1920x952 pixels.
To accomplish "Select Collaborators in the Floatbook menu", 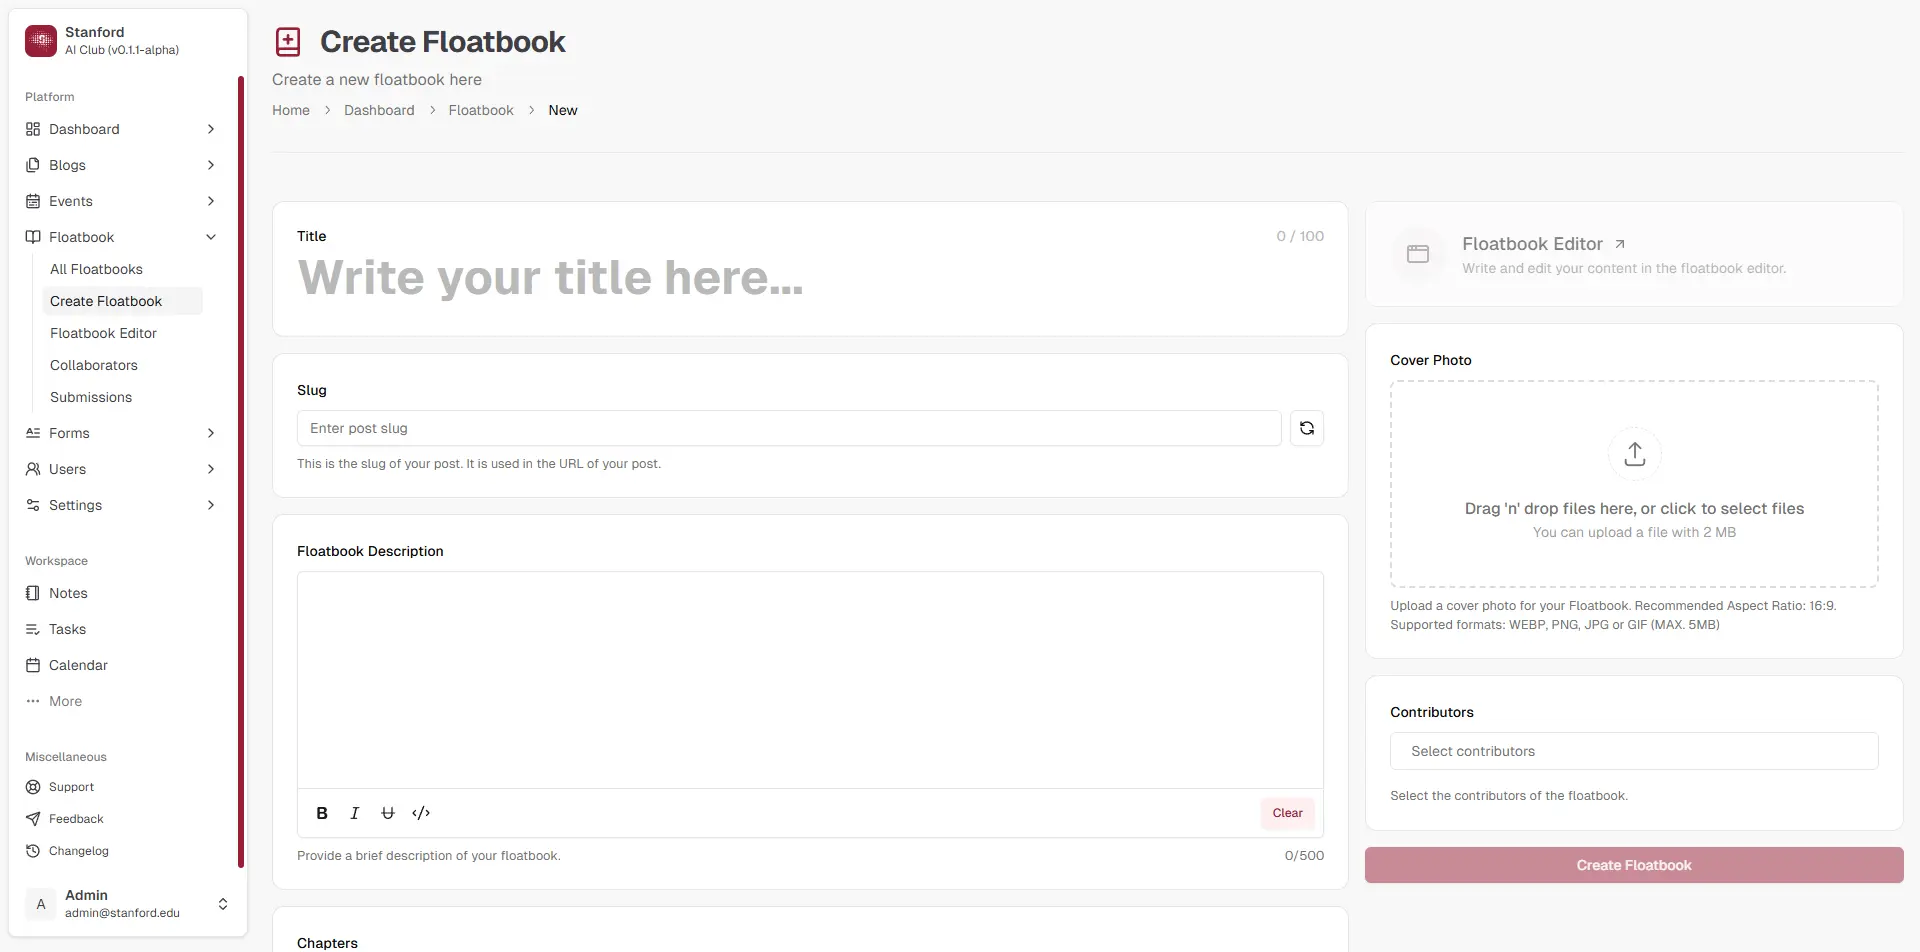I will click(94, 365).
